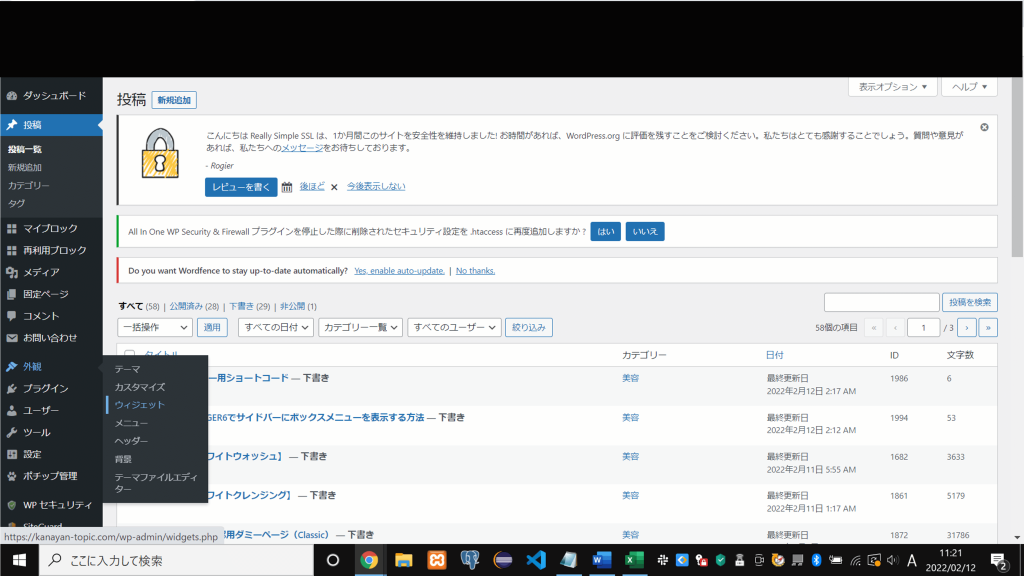Image resolution: width=1024 pixels, height=576 pixels.
Task: Click the Media icon in sidebar
Action: (12, 272)
